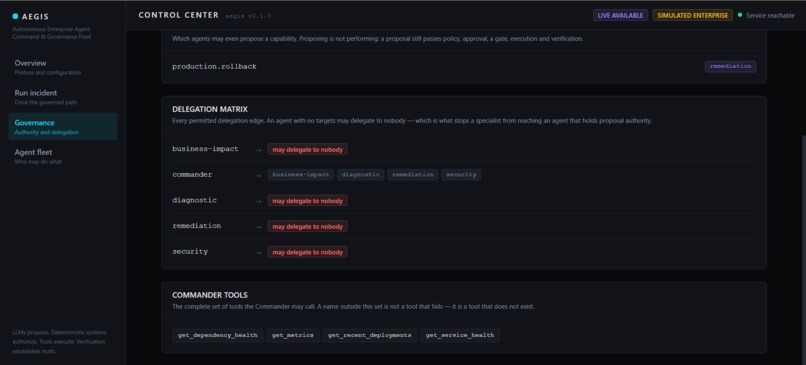806x365 pixels.
Task: Open the Overview section
Action: [63, 67]
